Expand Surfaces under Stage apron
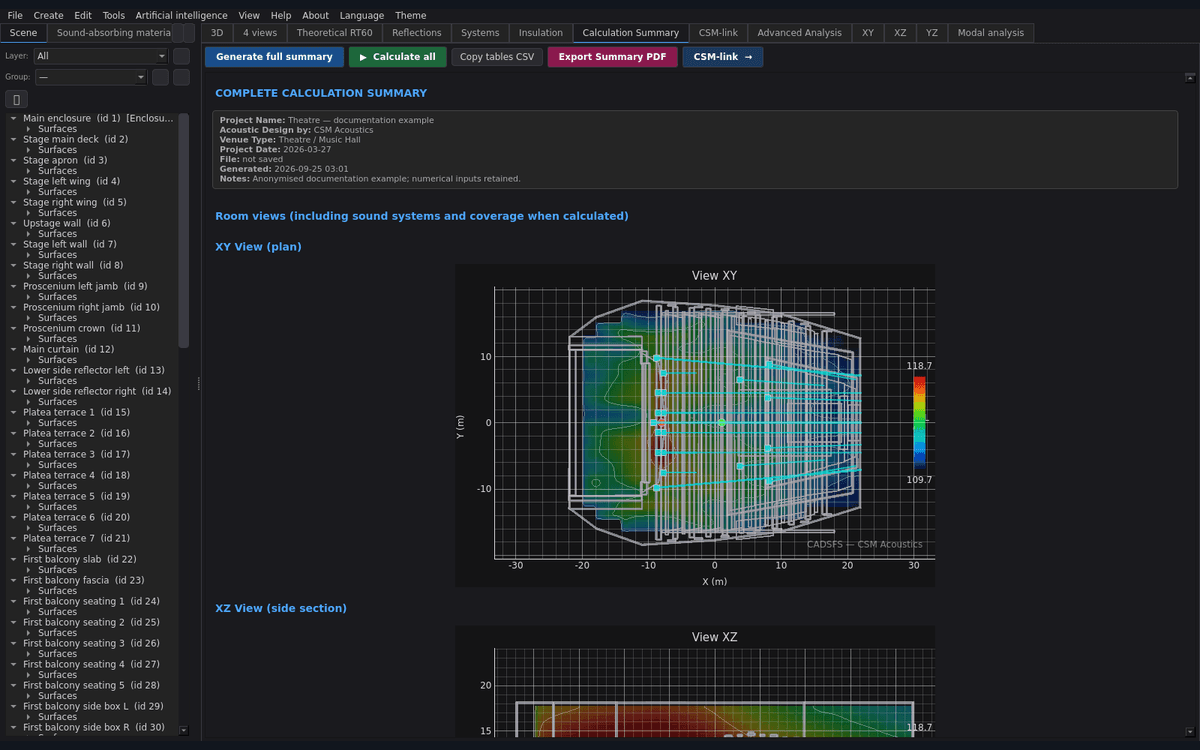Viewport: 1200px width, 750px height. click(29, 171)
